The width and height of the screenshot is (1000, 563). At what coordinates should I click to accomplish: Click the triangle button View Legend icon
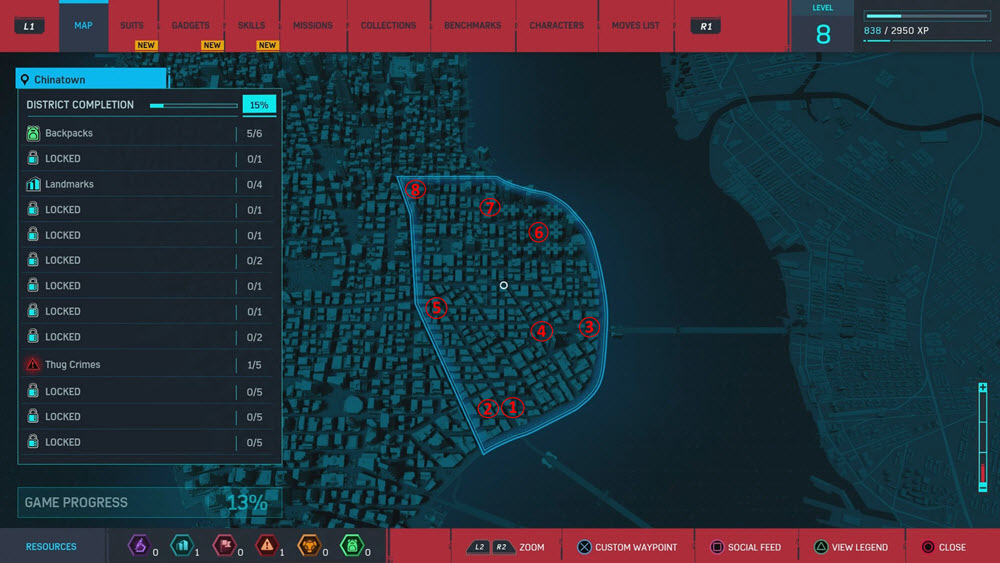821,547
